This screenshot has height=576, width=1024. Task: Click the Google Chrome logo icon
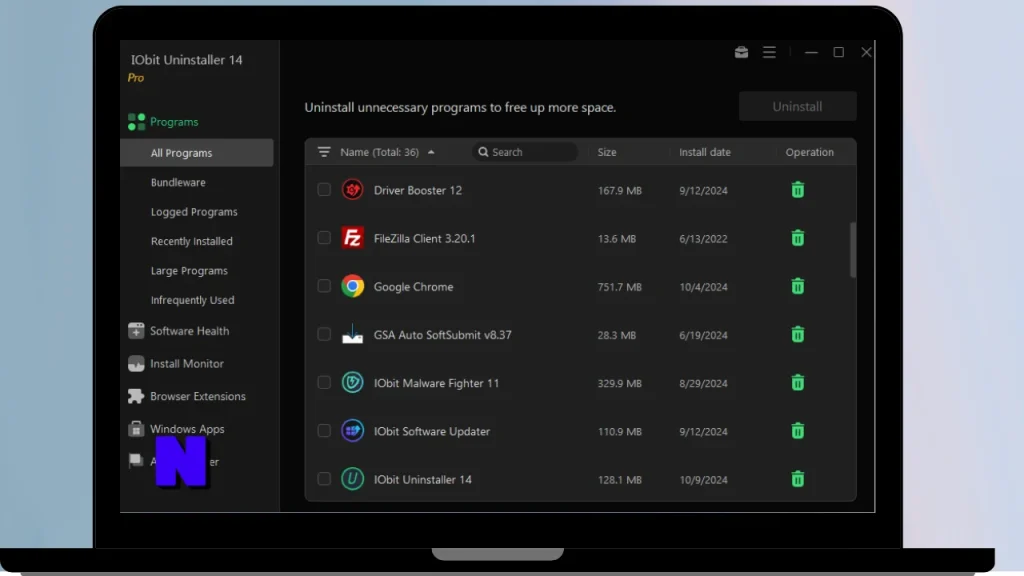point(353,286)
